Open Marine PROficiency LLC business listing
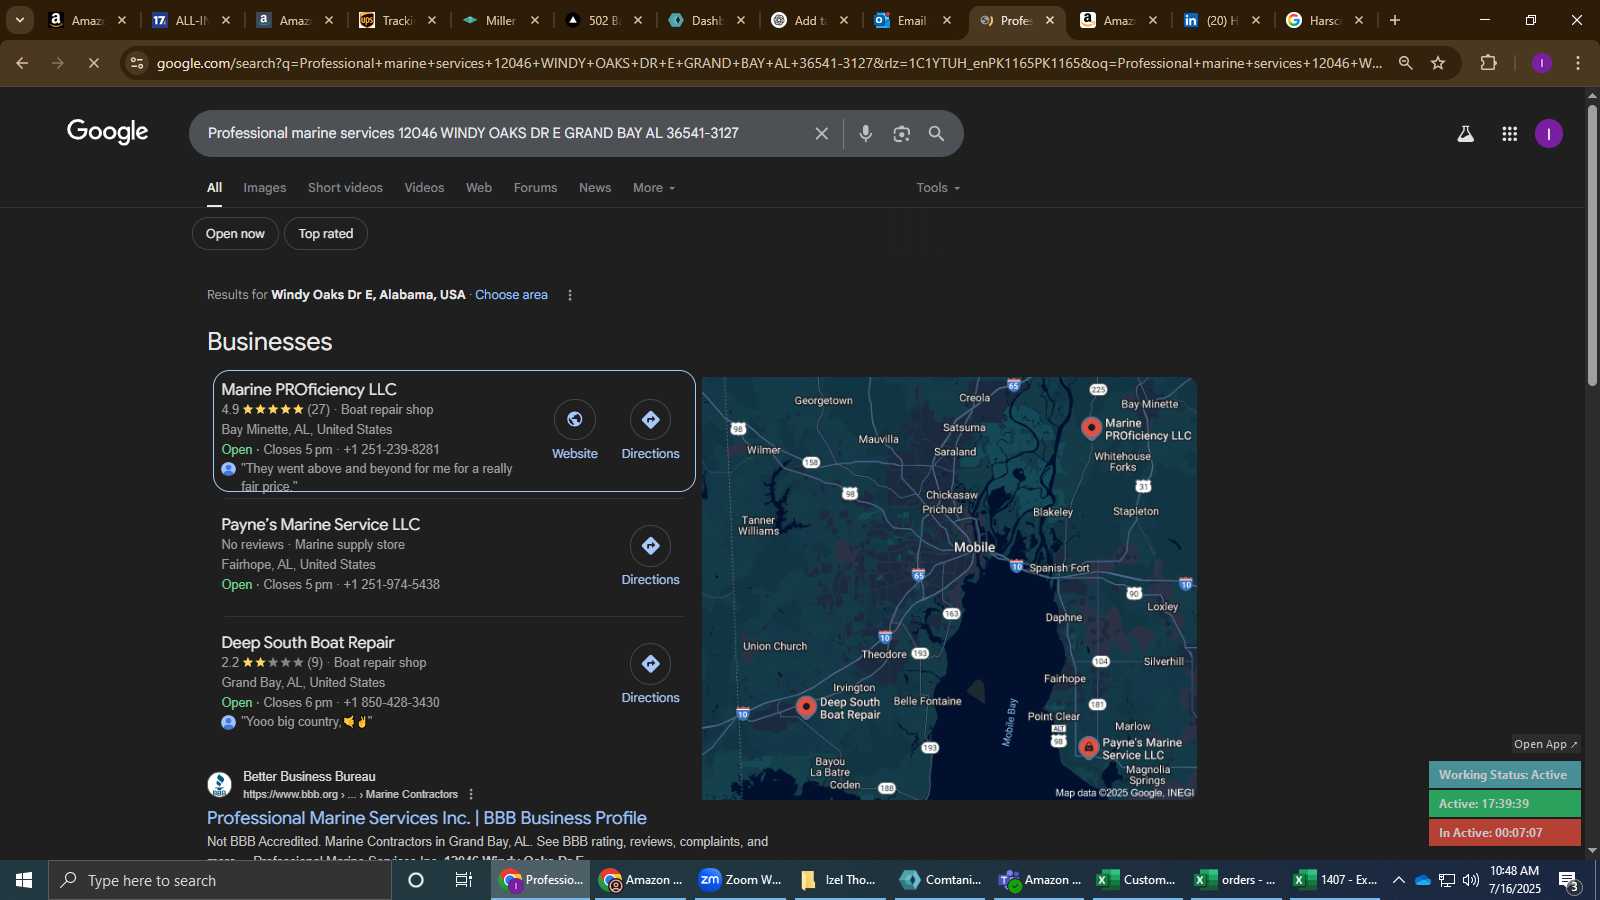Viewport: 1600px width, 900px height. coord(309,390)
